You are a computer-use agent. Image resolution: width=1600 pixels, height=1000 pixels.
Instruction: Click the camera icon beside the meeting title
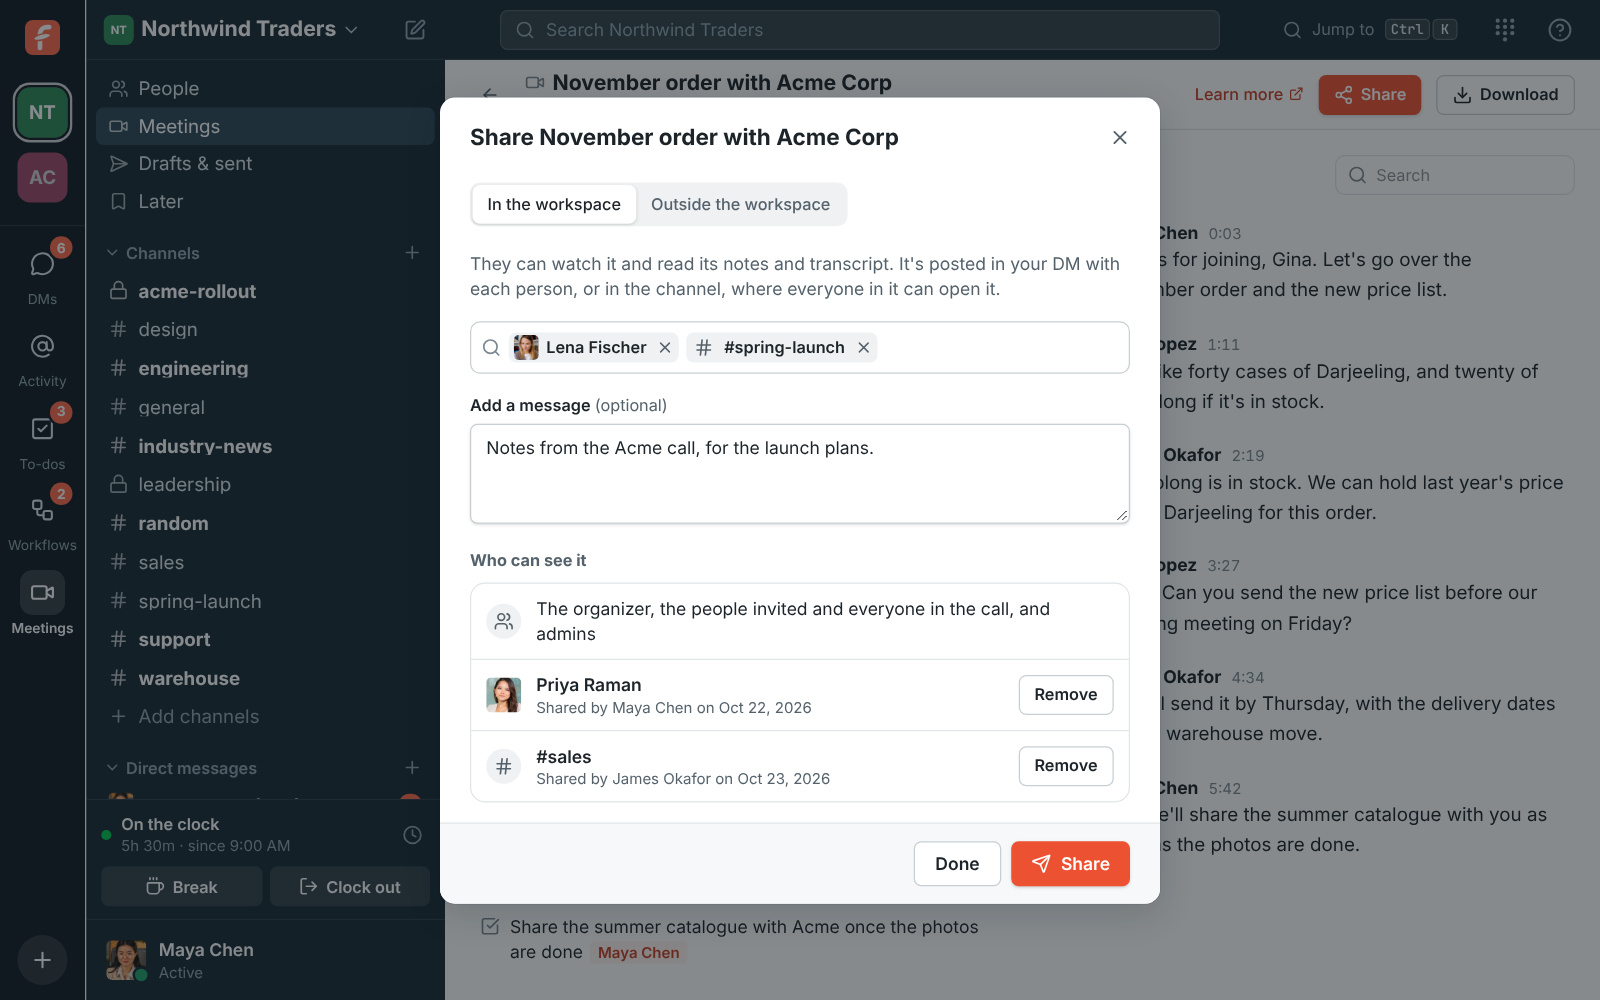pos(535,83)
